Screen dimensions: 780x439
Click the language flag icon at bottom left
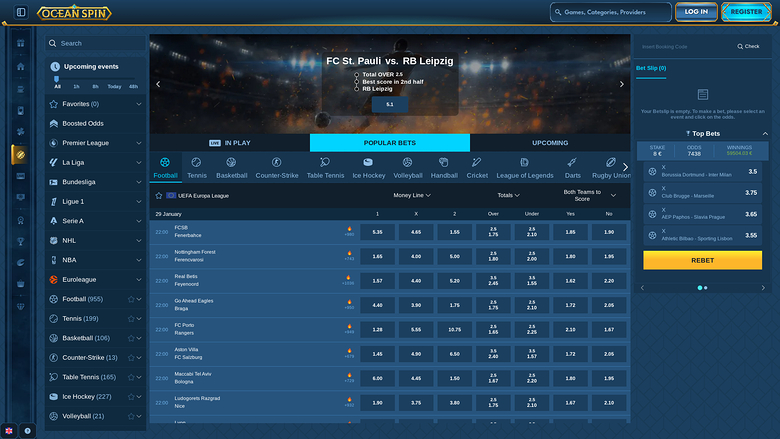tap(9, 431)
